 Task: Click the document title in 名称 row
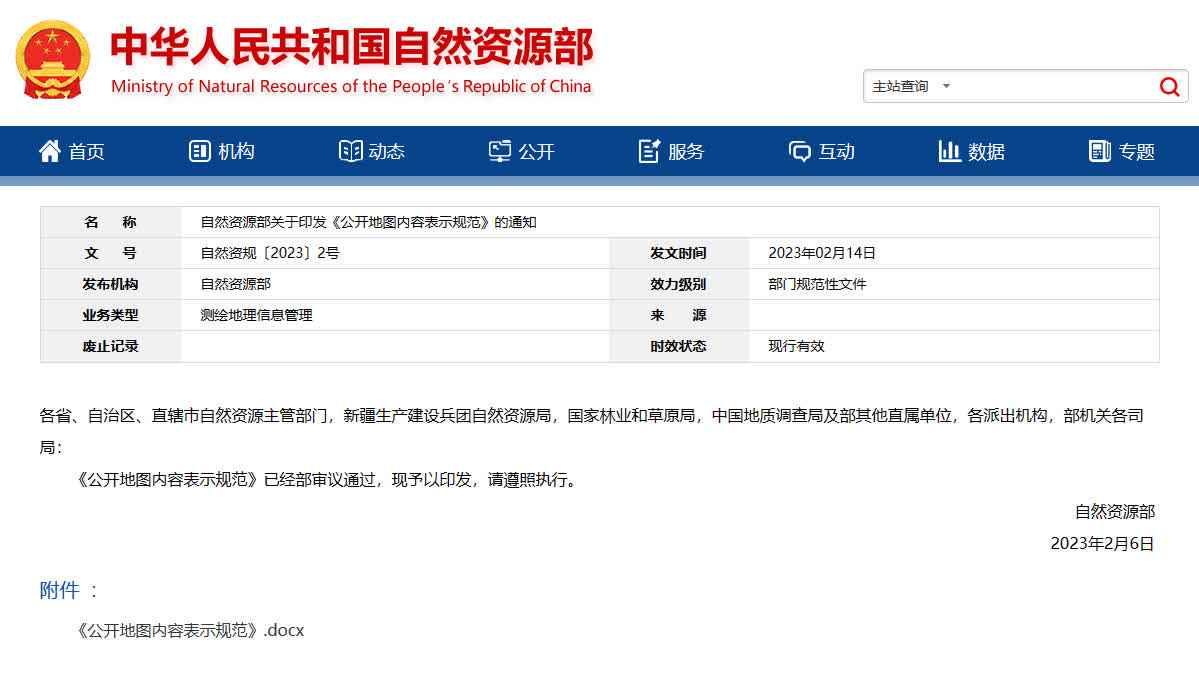(x=368, y=222)
